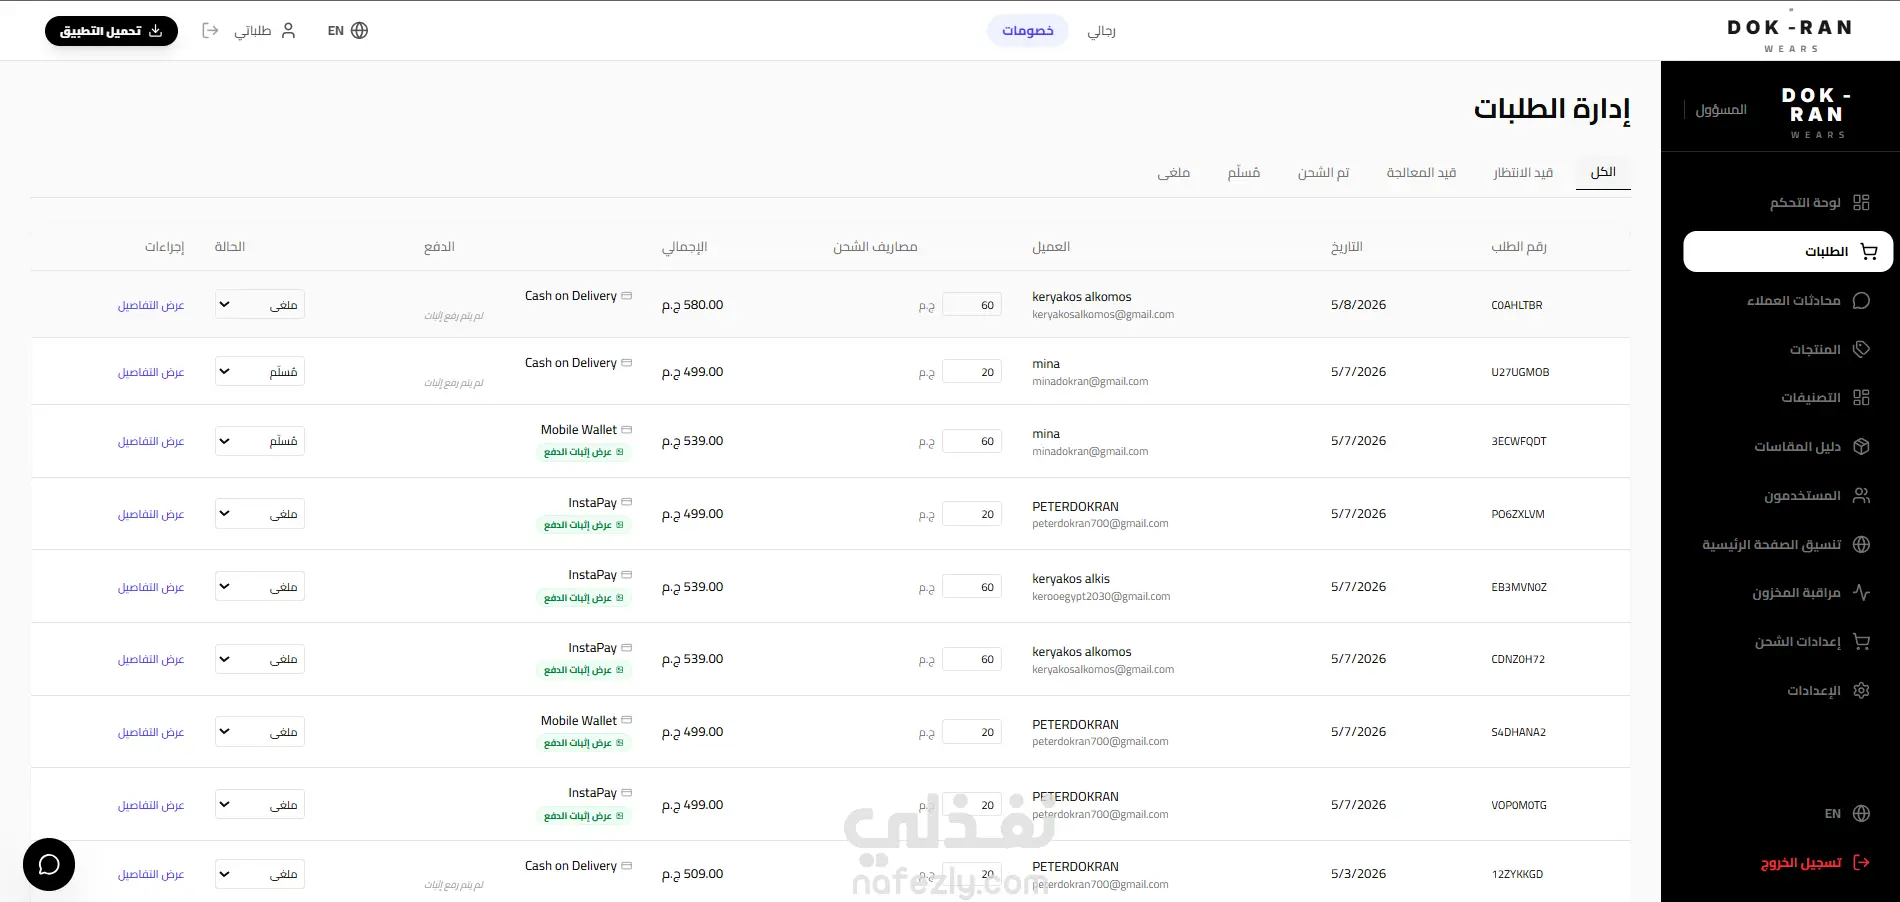This screenshot has width=1900, height=902.
Task: Open the لوحة التحكم dashboard icon
Action: click(1861, 202)
